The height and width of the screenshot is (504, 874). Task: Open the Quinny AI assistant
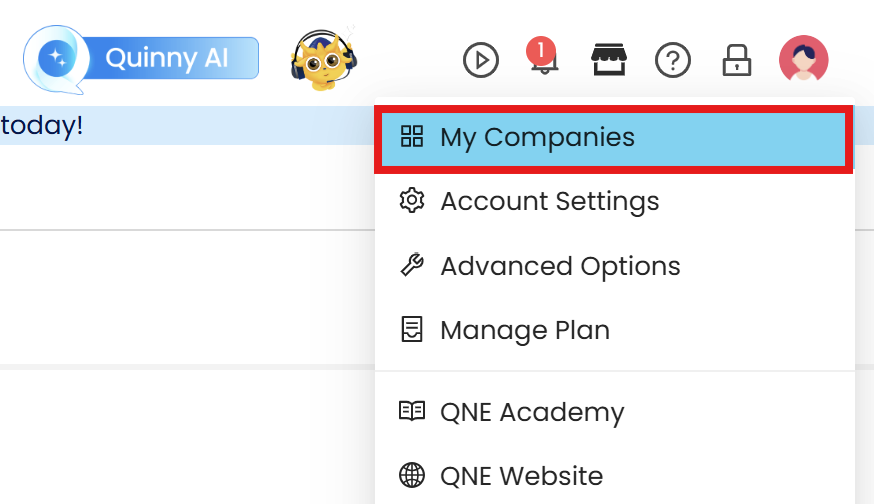(141, 58)
